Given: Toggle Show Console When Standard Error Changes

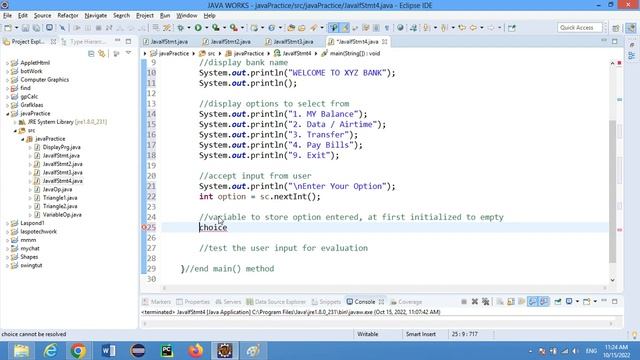Looking at the screenshot, I should click(544, 302).
